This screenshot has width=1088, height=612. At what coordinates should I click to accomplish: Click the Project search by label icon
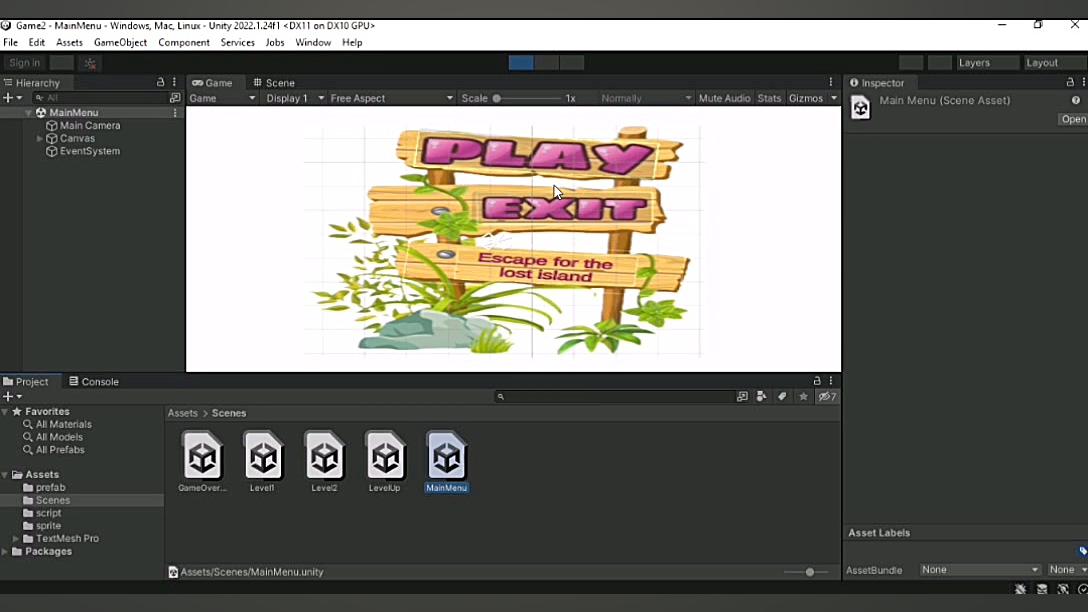coord(782,396)
